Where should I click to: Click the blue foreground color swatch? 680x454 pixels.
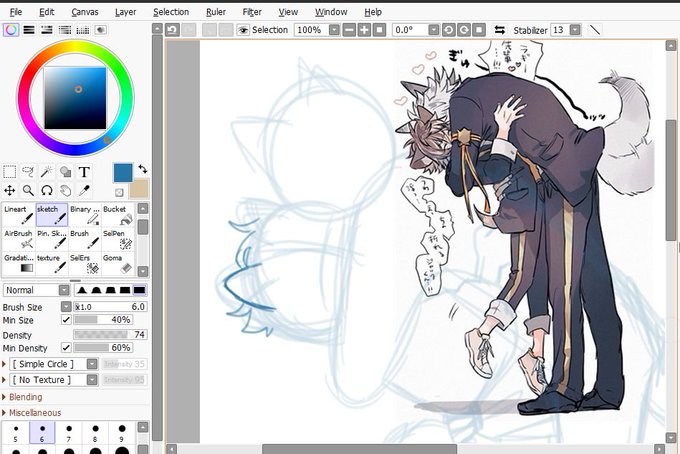click(123, 173)
